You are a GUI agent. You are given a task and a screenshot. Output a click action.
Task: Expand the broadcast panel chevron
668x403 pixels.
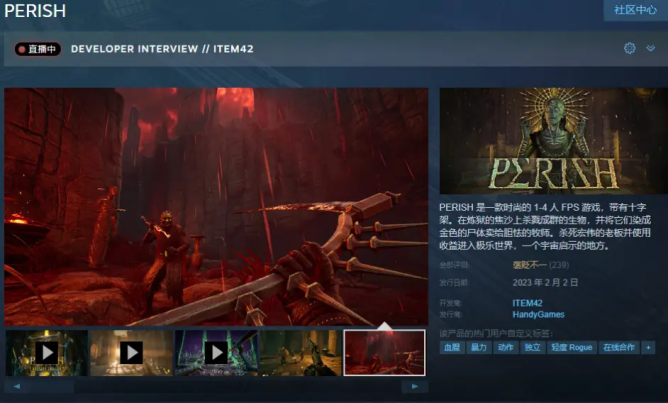pyautogui.click(x=651, y=48)
